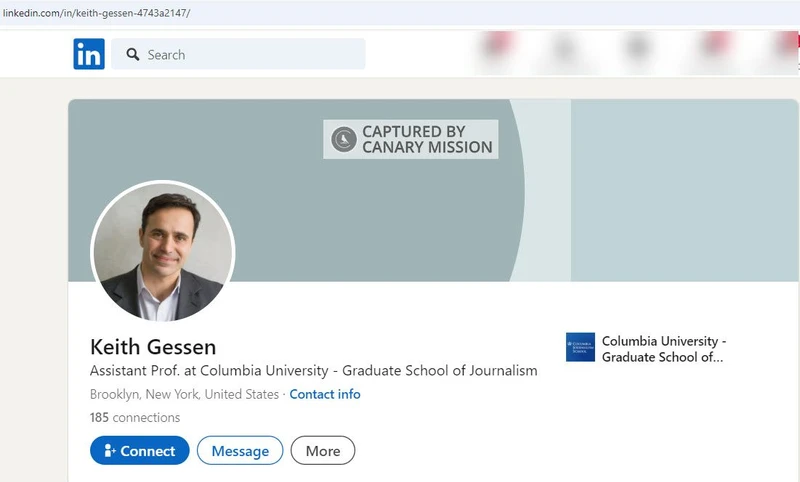Click the magnifier icon in the search bar

click(x=133, y=54)
